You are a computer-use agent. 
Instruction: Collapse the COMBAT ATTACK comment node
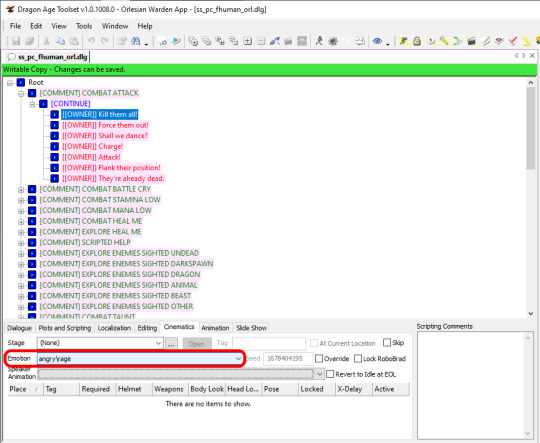pyautogui.click(x=21, y=93)
